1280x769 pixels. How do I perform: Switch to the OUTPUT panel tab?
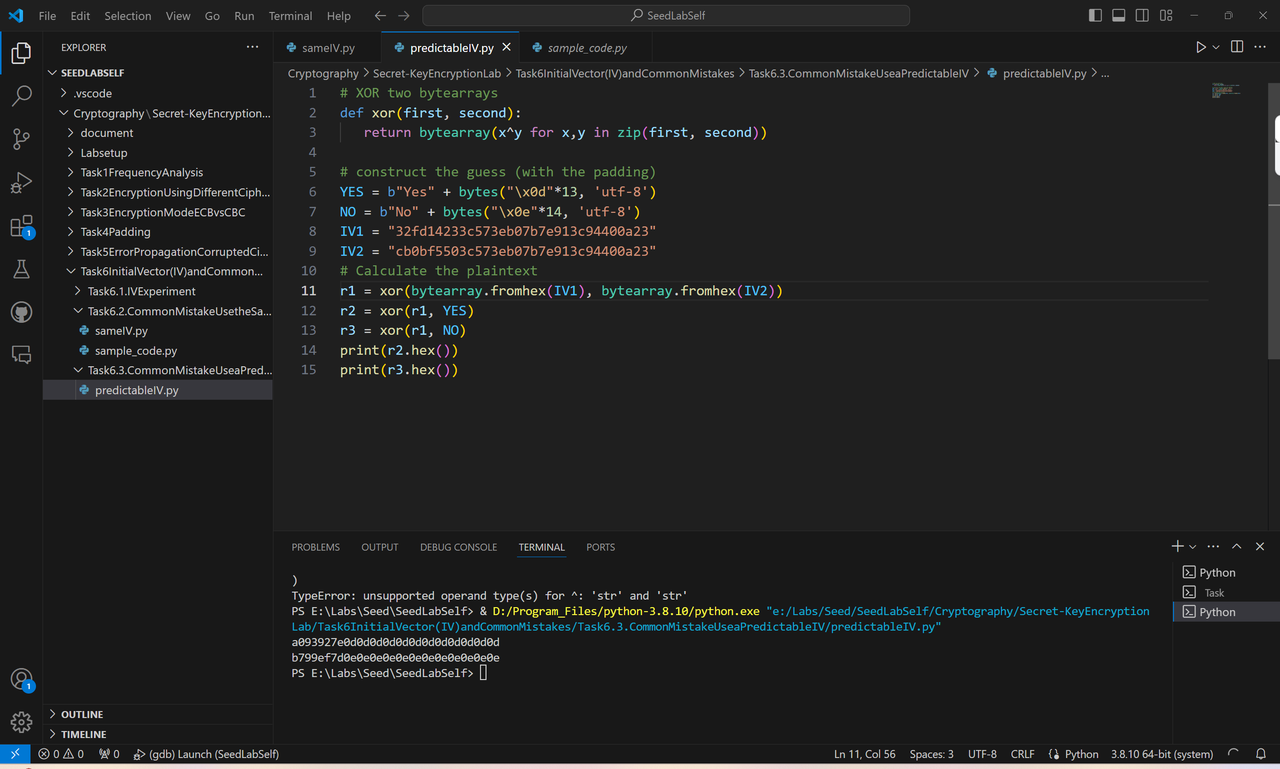tap(380, 547)
